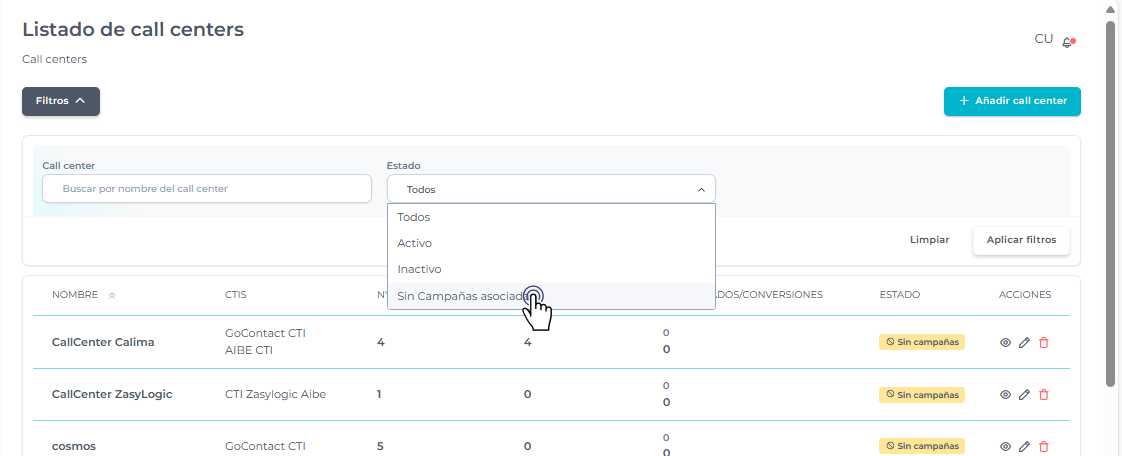Delete the cosmos call center

1044,447
